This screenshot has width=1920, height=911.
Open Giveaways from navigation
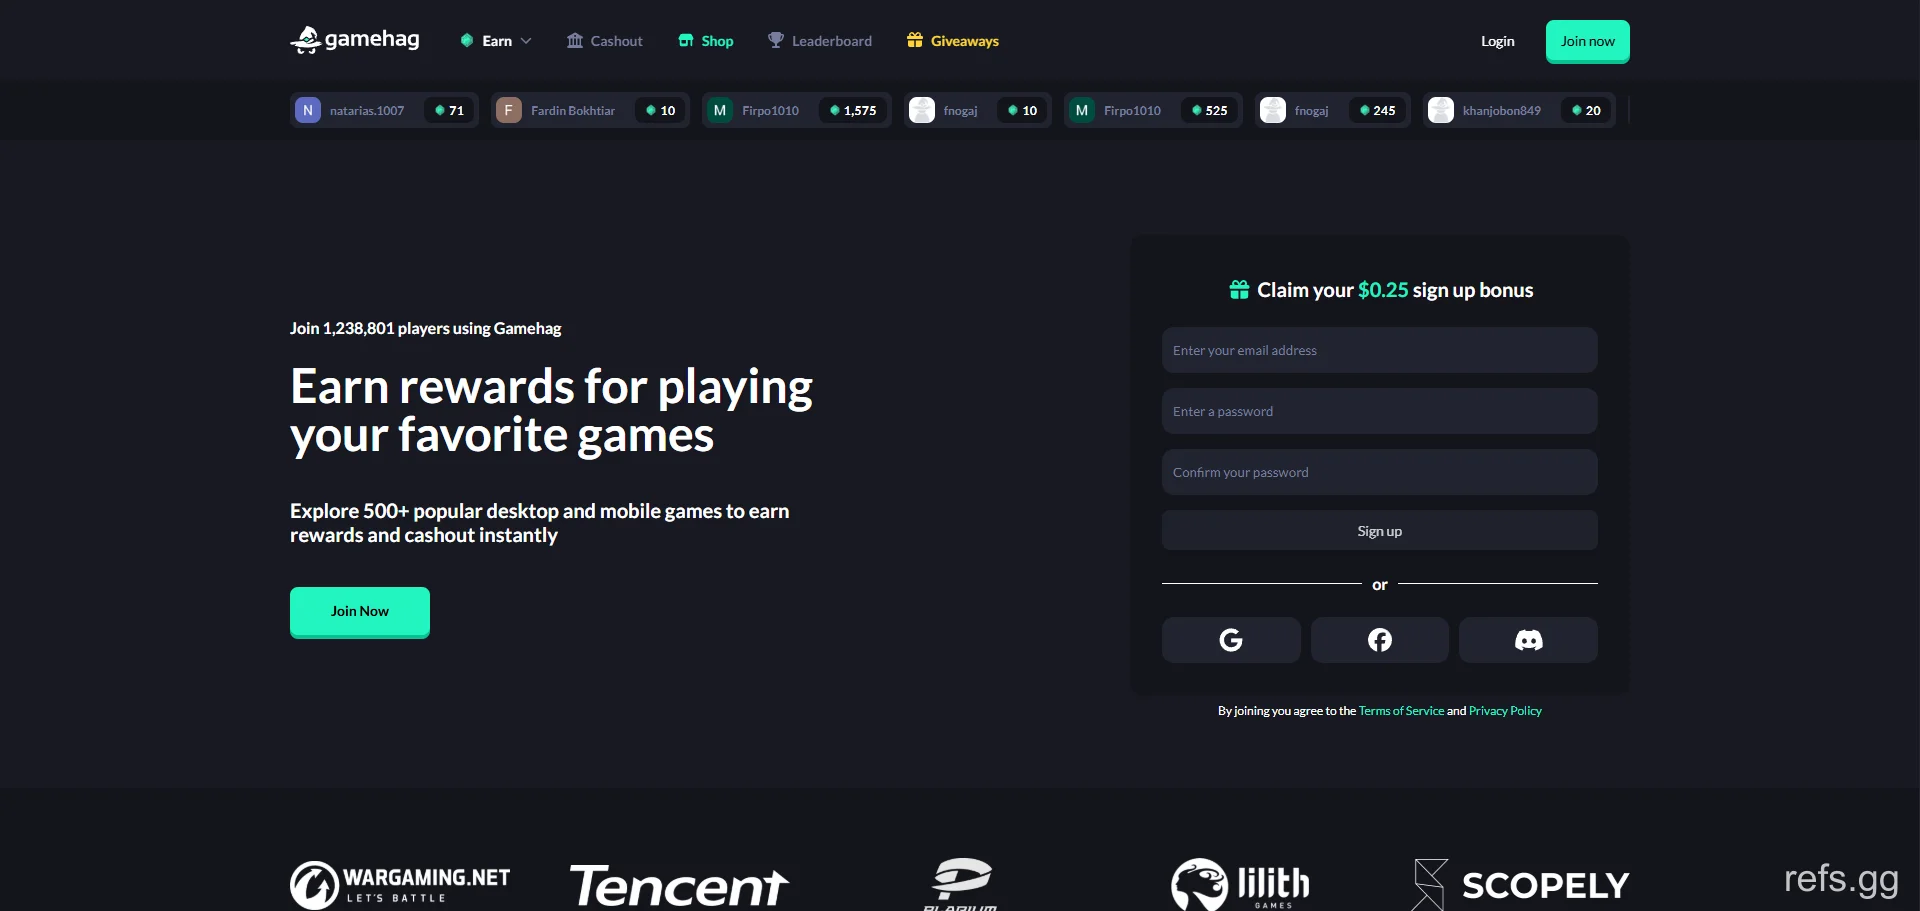(x=953, y=41)
